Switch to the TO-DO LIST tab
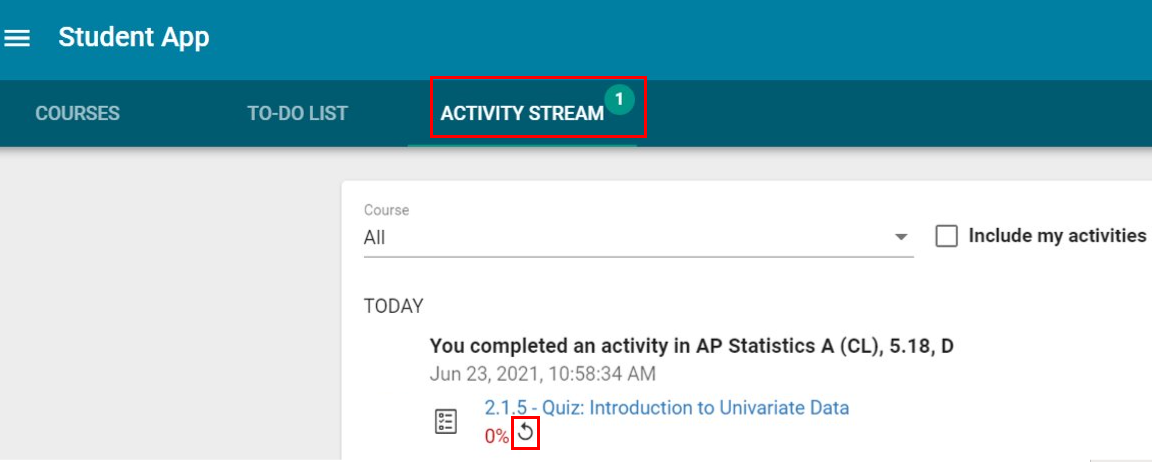The image size is (1152, 462). pyautogui.click(x=298, y=114)
